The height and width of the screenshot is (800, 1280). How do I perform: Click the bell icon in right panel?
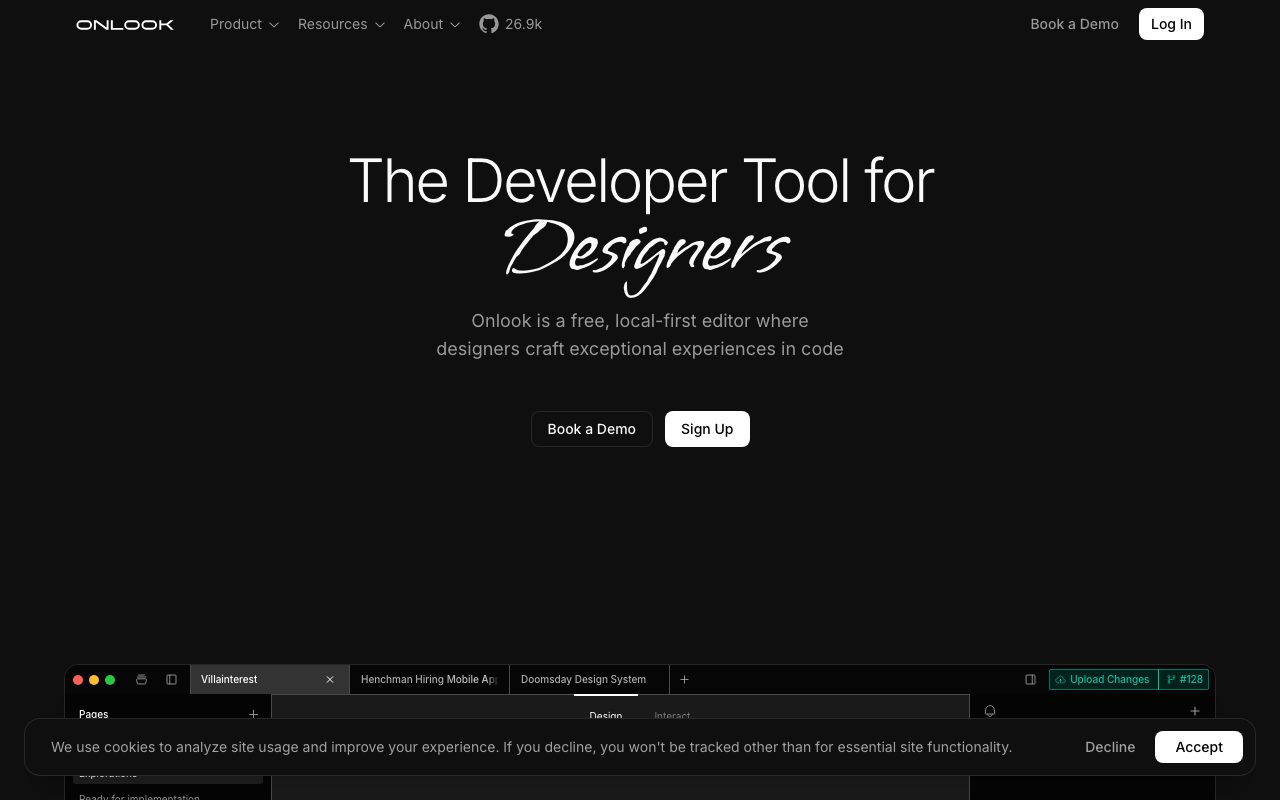(x=990, y=711)
